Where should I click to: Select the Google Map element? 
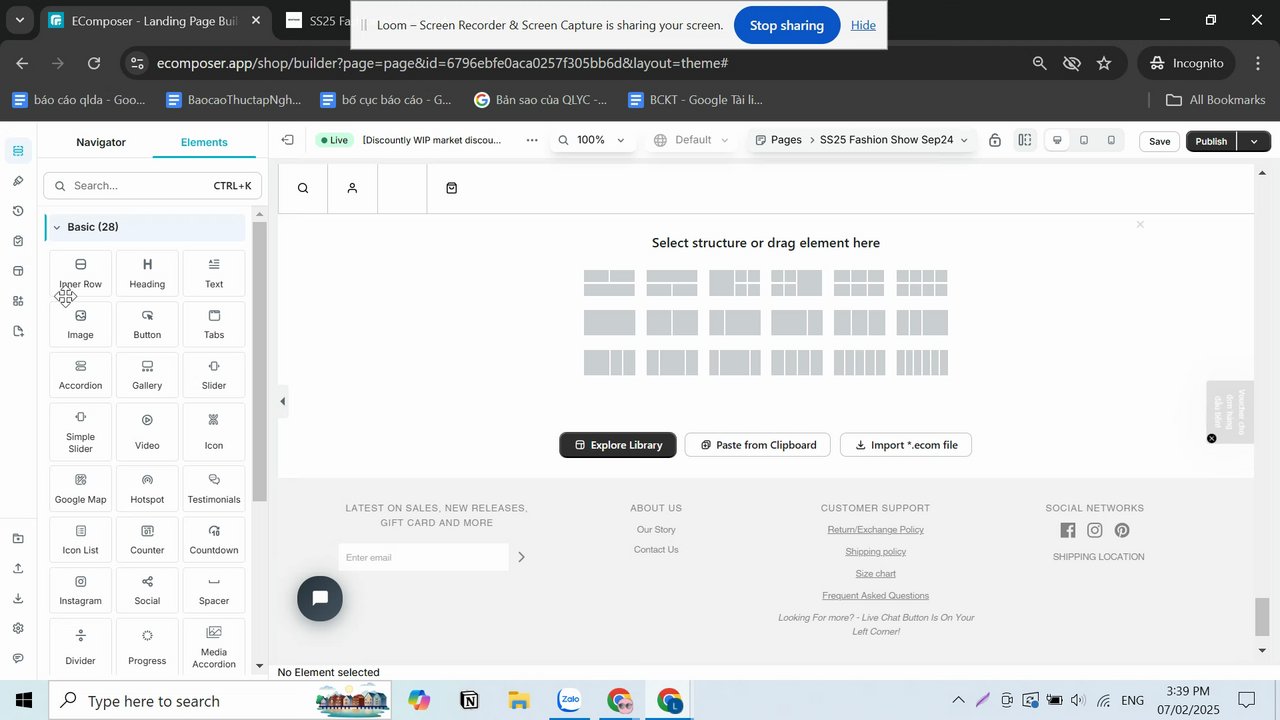point(80,488)
